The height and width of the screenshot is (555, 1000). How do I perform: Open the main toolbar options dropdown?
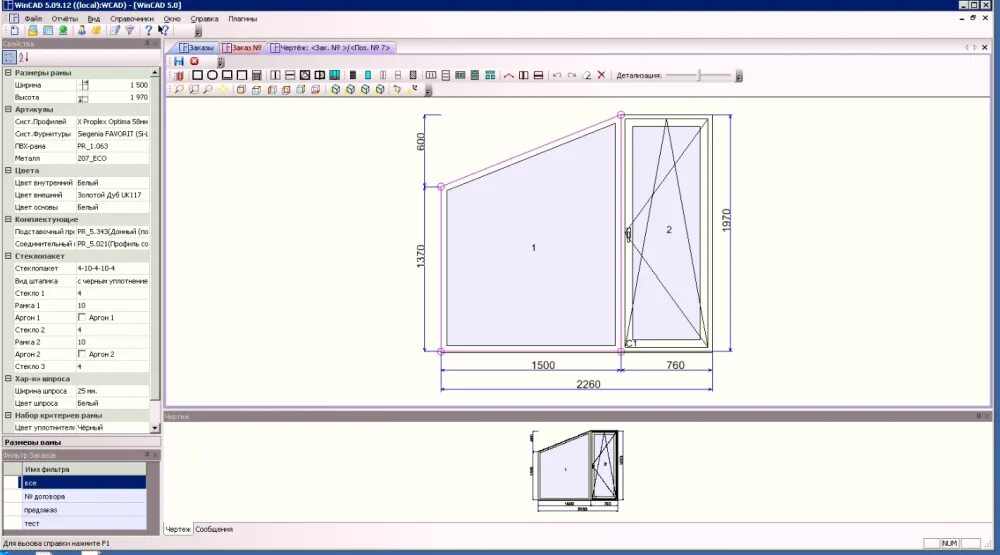(x=198, y=31)
